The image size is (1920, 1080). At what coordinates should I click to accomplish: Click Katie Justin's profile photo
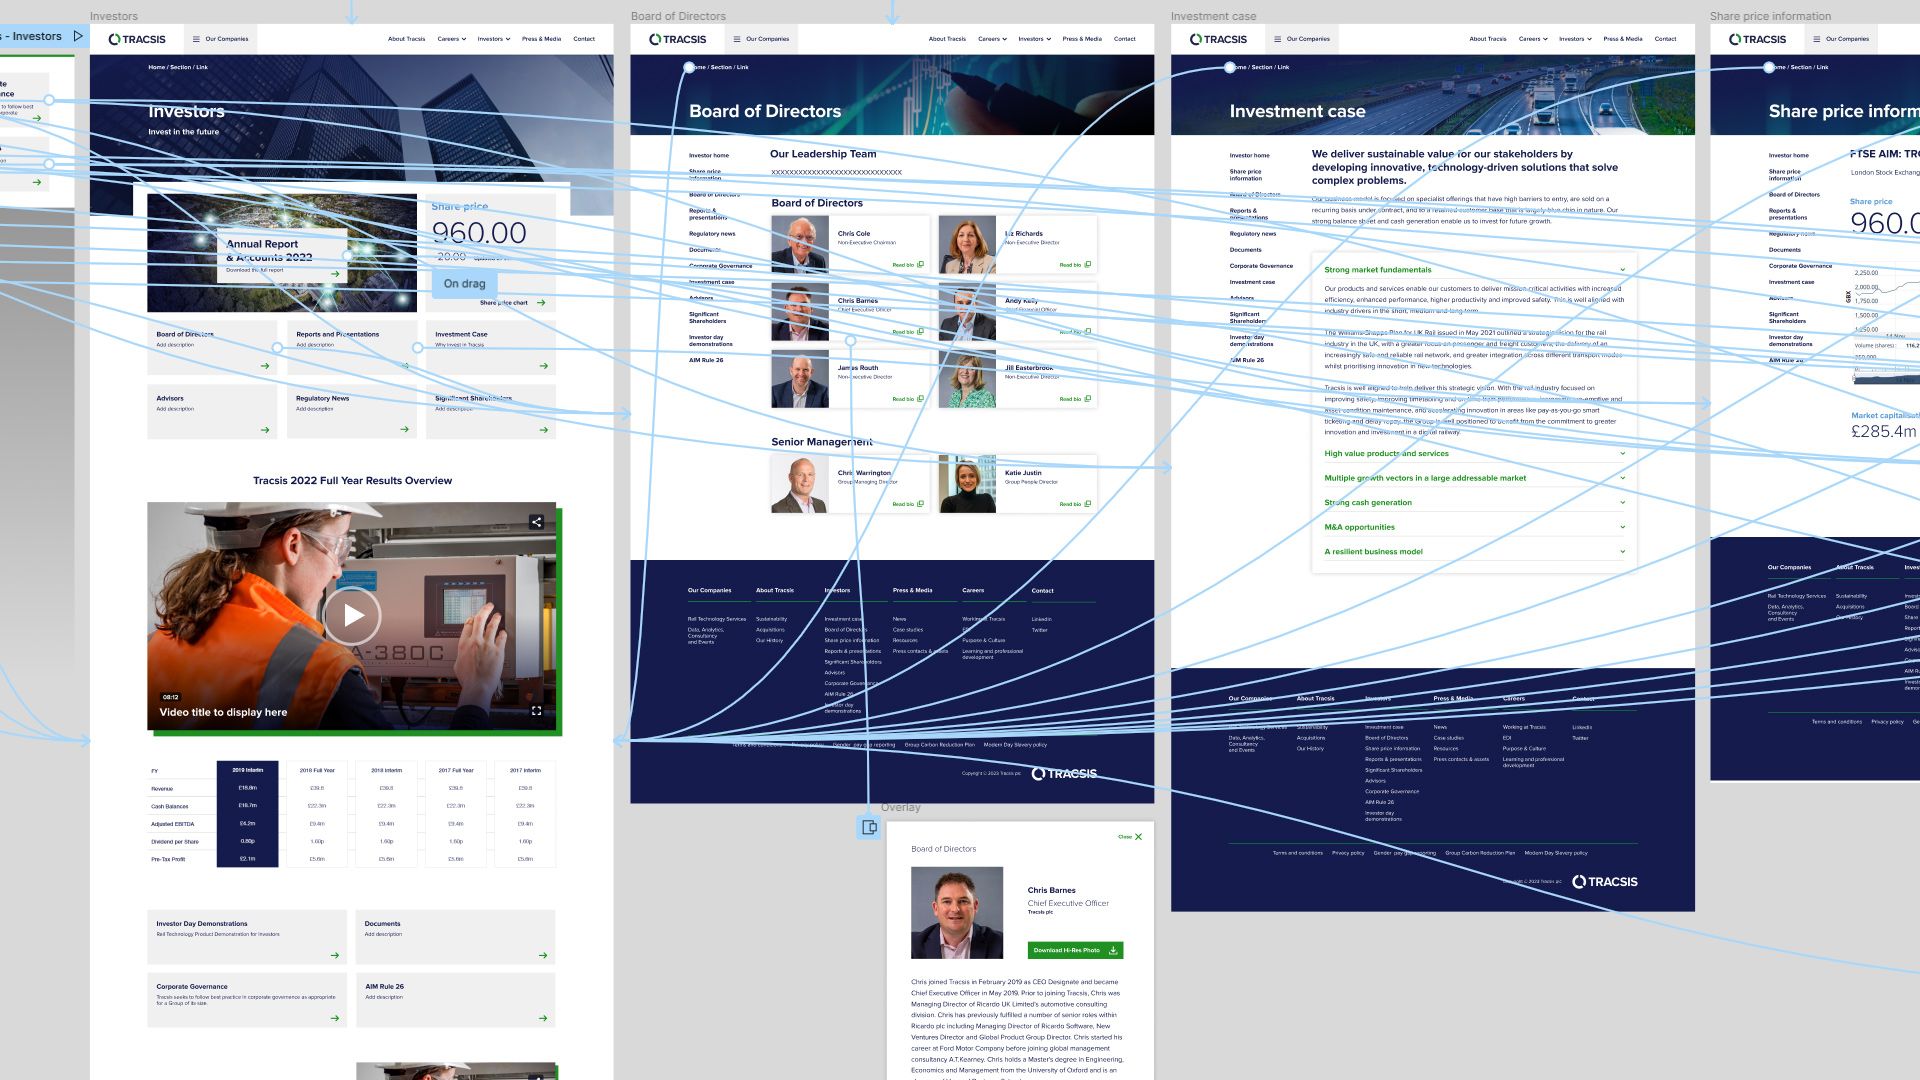(x=967, y=484)
